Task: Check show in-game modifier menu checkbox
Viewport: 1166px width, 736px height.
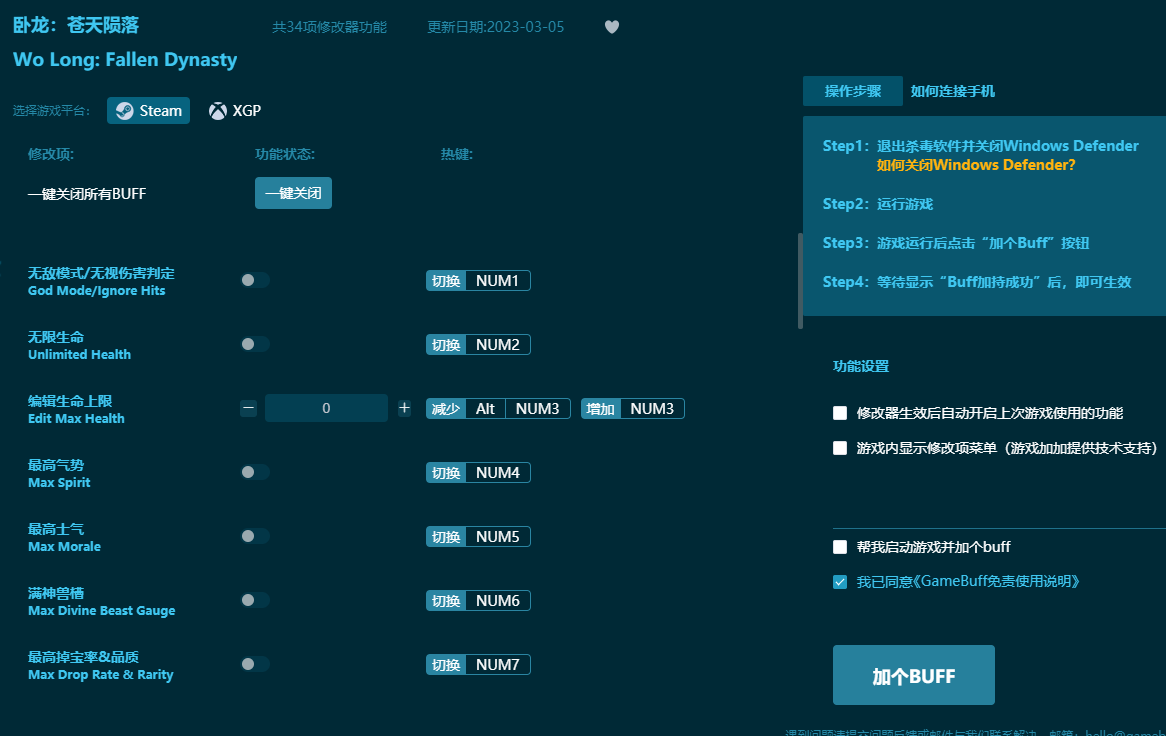Action: click(x=840, y=448)
